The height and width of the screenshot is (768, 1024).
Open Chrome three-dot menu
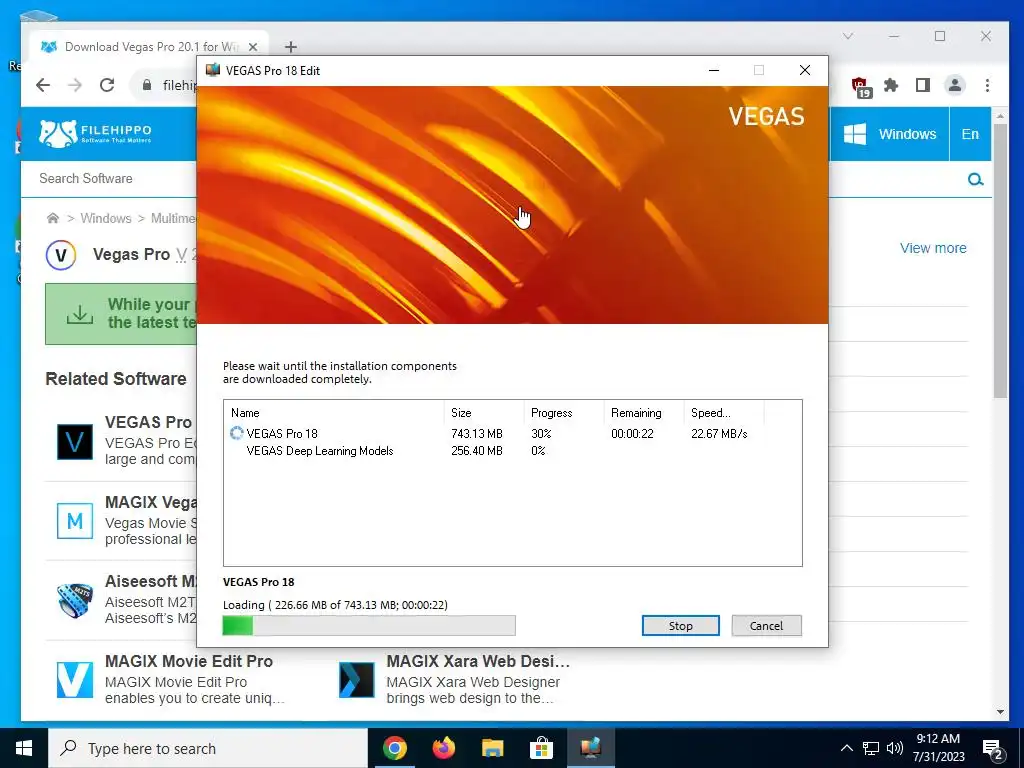click(987, 85)
